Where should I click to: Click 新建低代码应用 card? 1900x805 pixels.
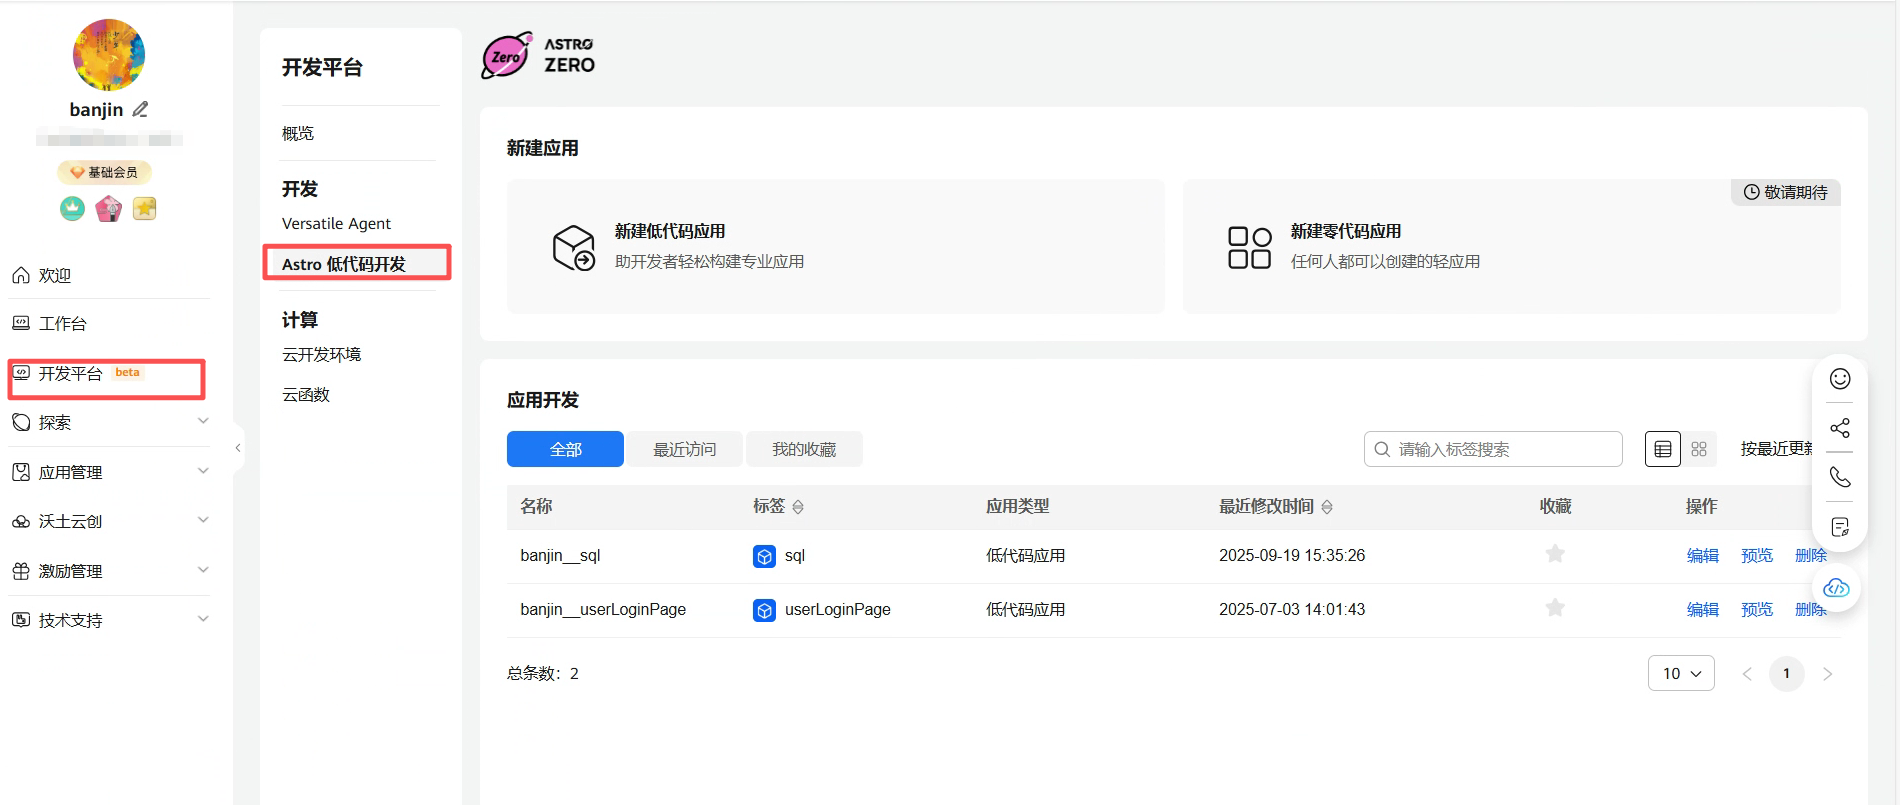pyautogui.click(x=835, y=246)
